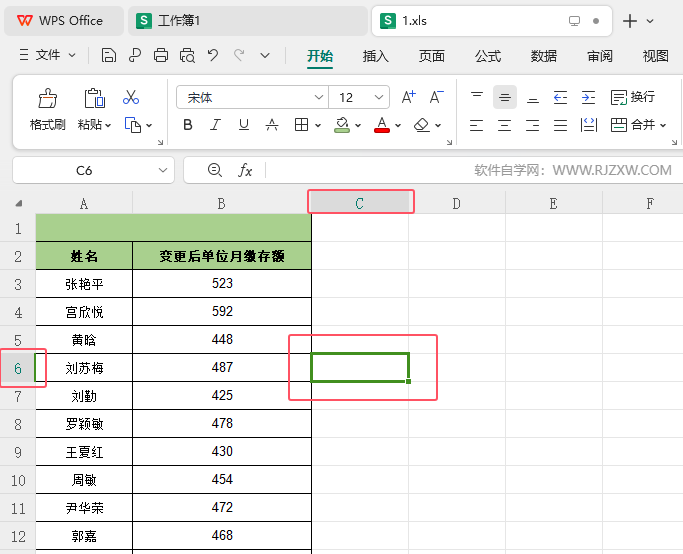Screen dimensions: 683x554
Task: Select column D header
Action: click(456, 203)
